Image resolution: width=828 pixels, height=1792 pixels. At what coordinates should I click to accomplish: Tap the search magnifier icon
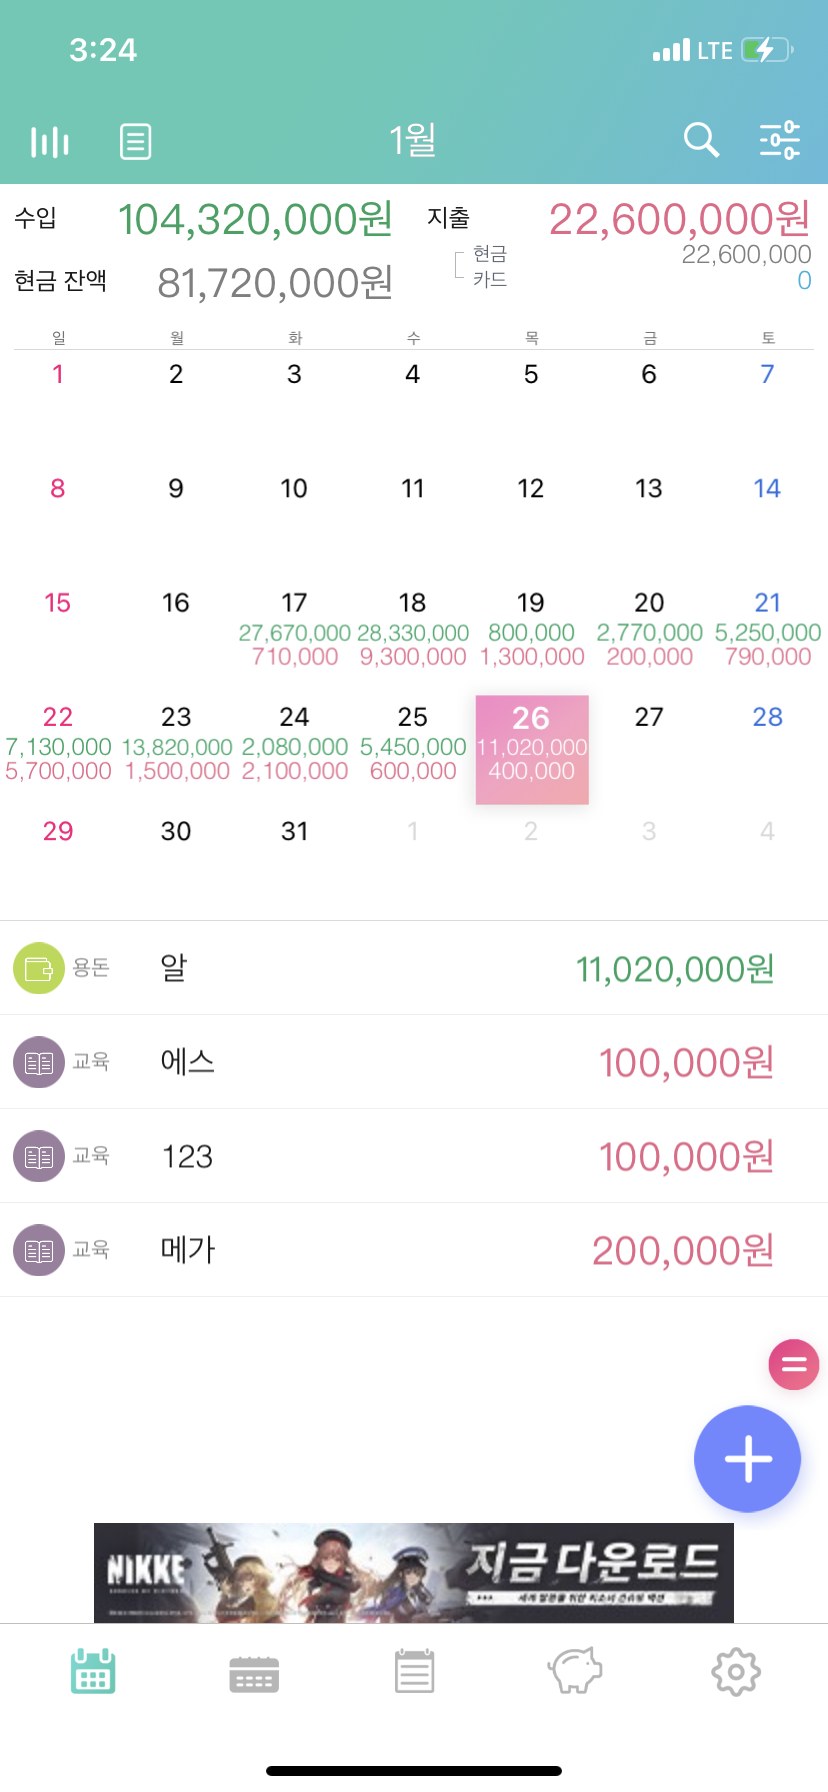701,141
